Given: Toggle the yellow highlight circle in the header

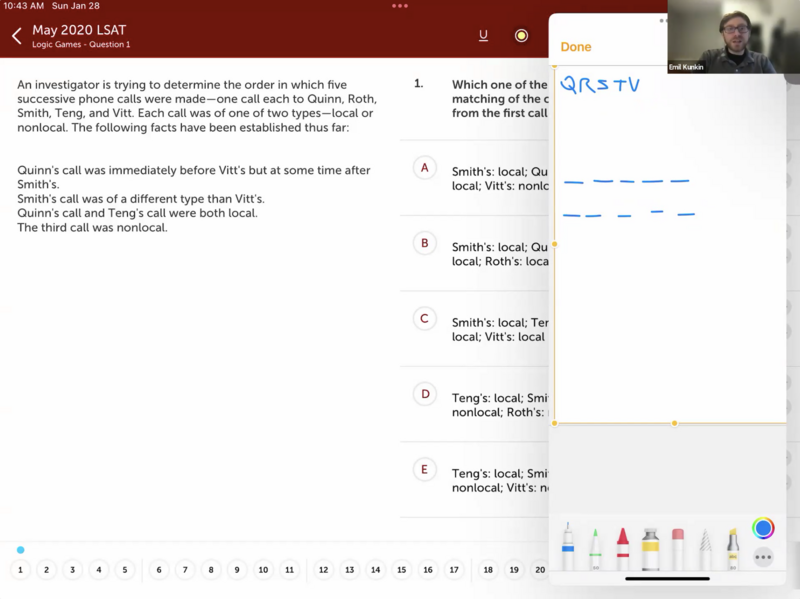Looking at the screenshot, I should point(521,36).
